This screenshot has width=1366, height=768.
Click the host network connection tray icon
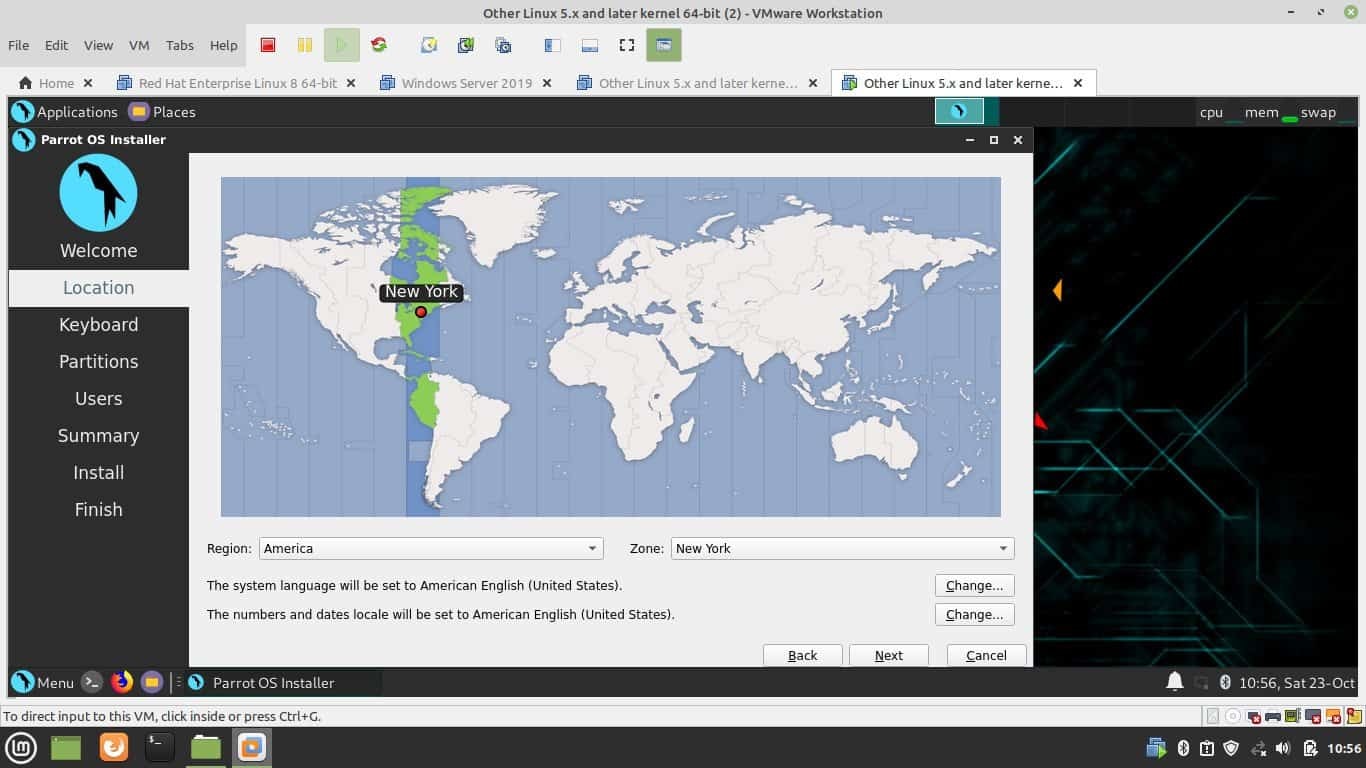[1258, 748]
